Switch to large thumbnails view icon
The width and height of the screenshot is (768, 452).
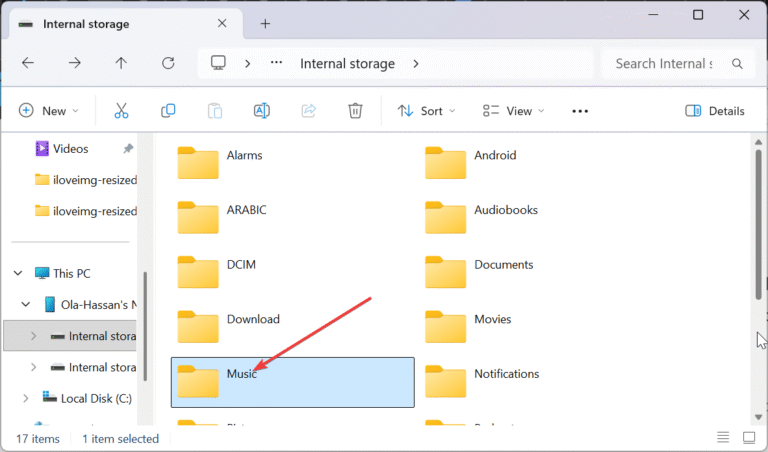pos(749,437)
